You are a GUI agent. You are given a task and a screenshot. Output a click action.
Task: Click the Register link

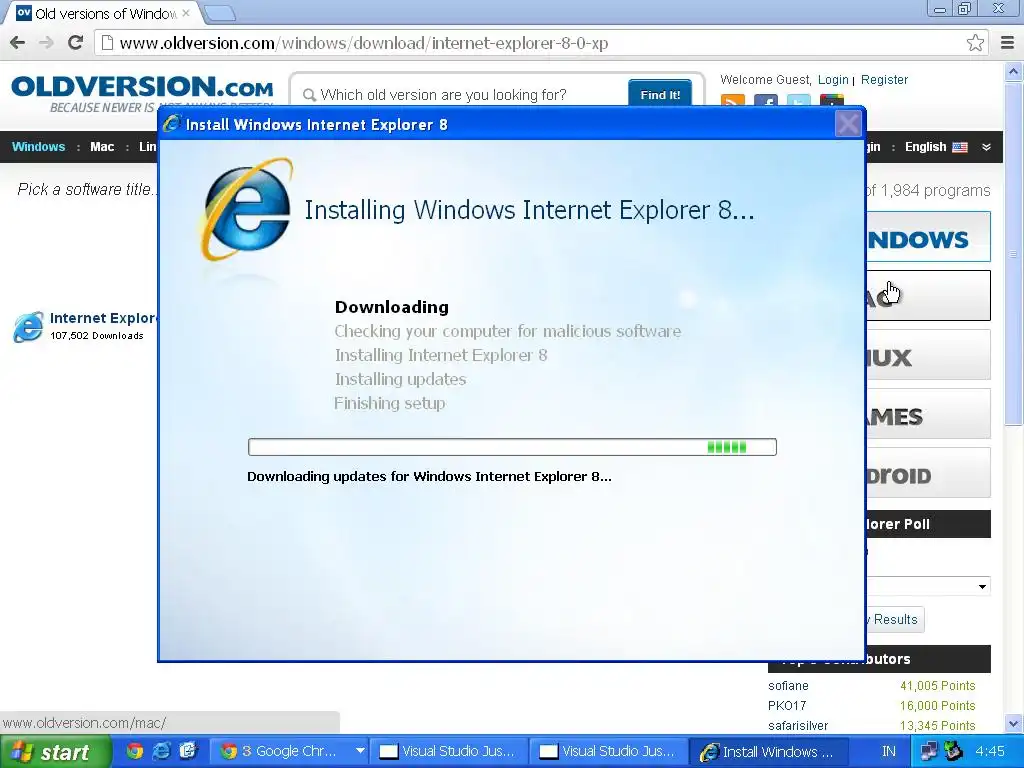pyautogui.click(x=884, y=80)
